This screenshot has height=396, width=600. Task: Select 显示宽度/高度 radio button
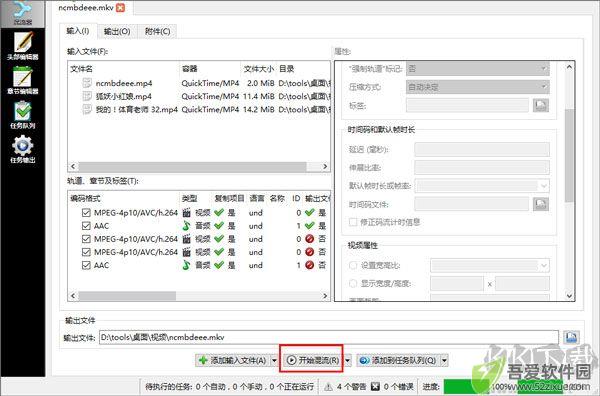tap(353, 283)
